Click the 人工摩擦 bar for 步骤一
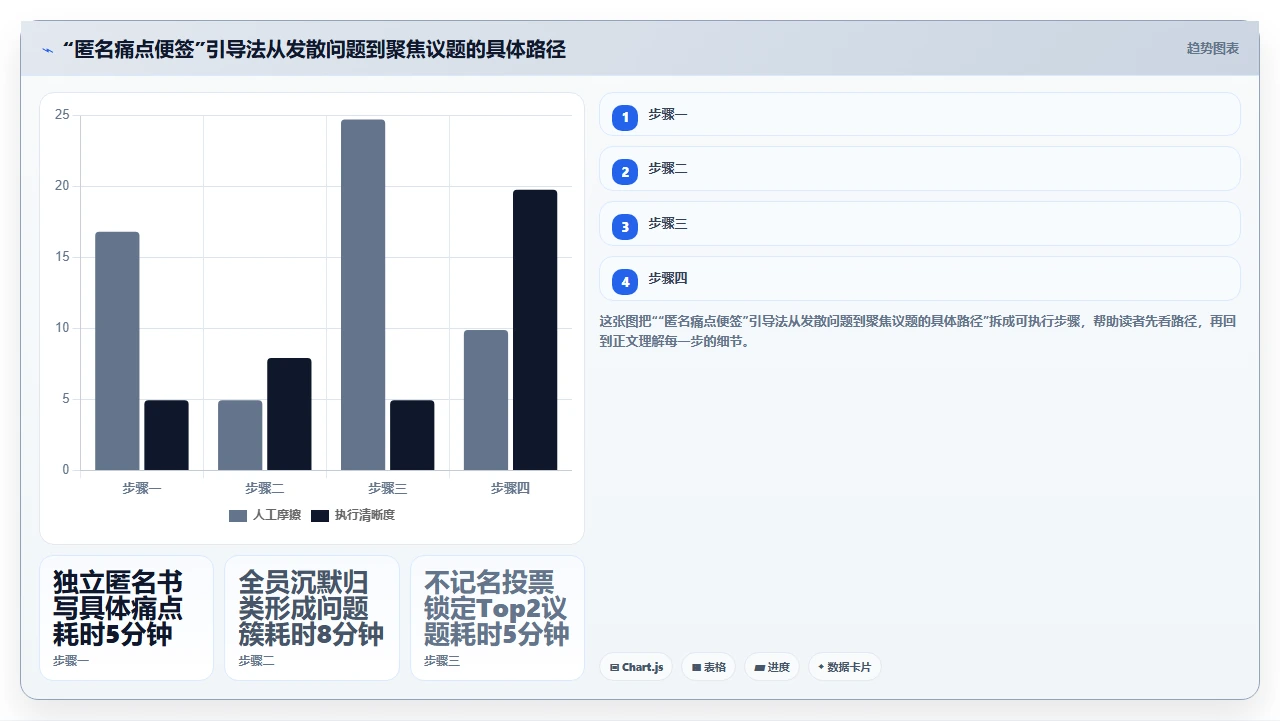1280x721 pixels. pos(117,351)
